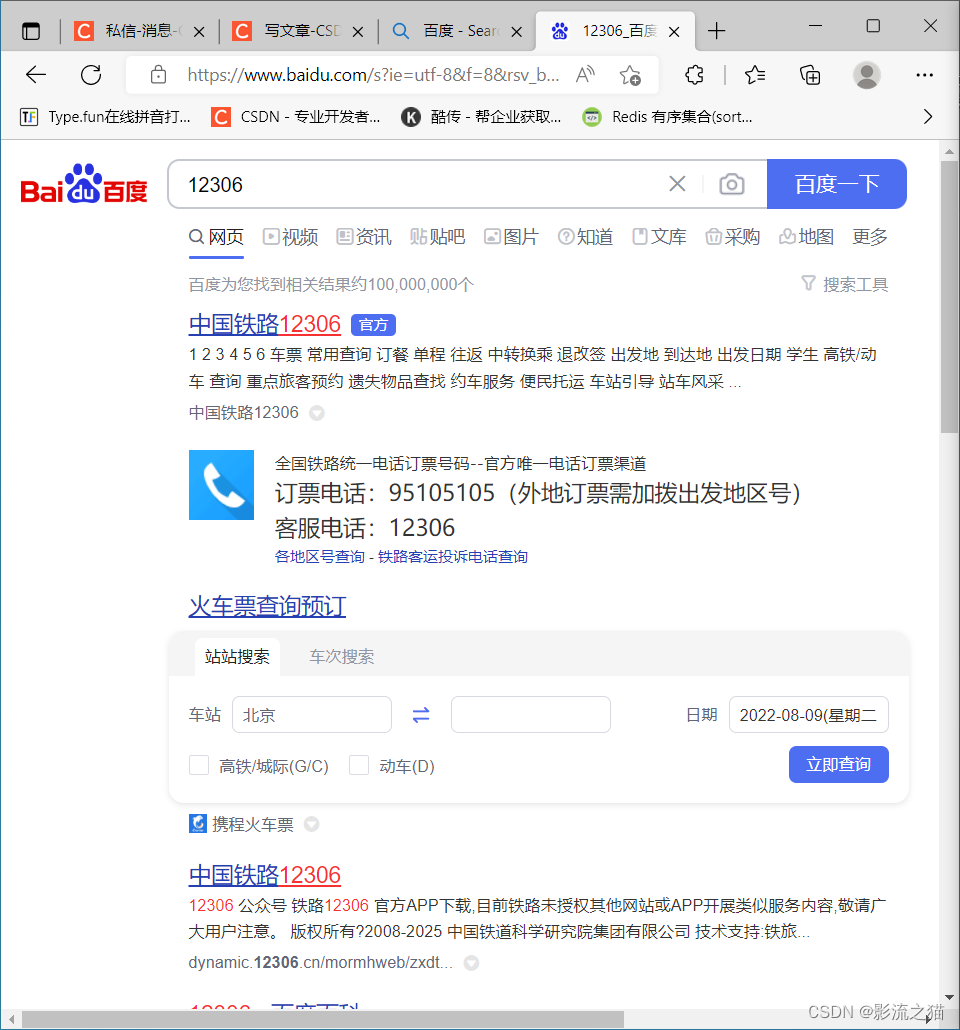The height and width of the screenshot is (1030, 960).
Task: Open the 火车票查询预订 link
Action: click(267, 606)
